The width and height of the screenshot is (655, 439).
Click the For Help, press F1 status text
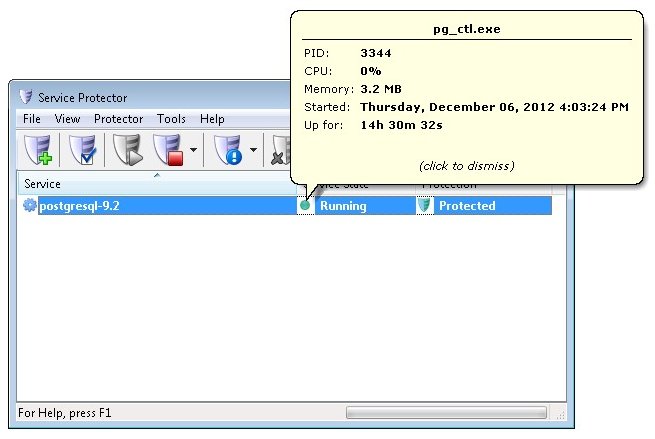point(65,413)
